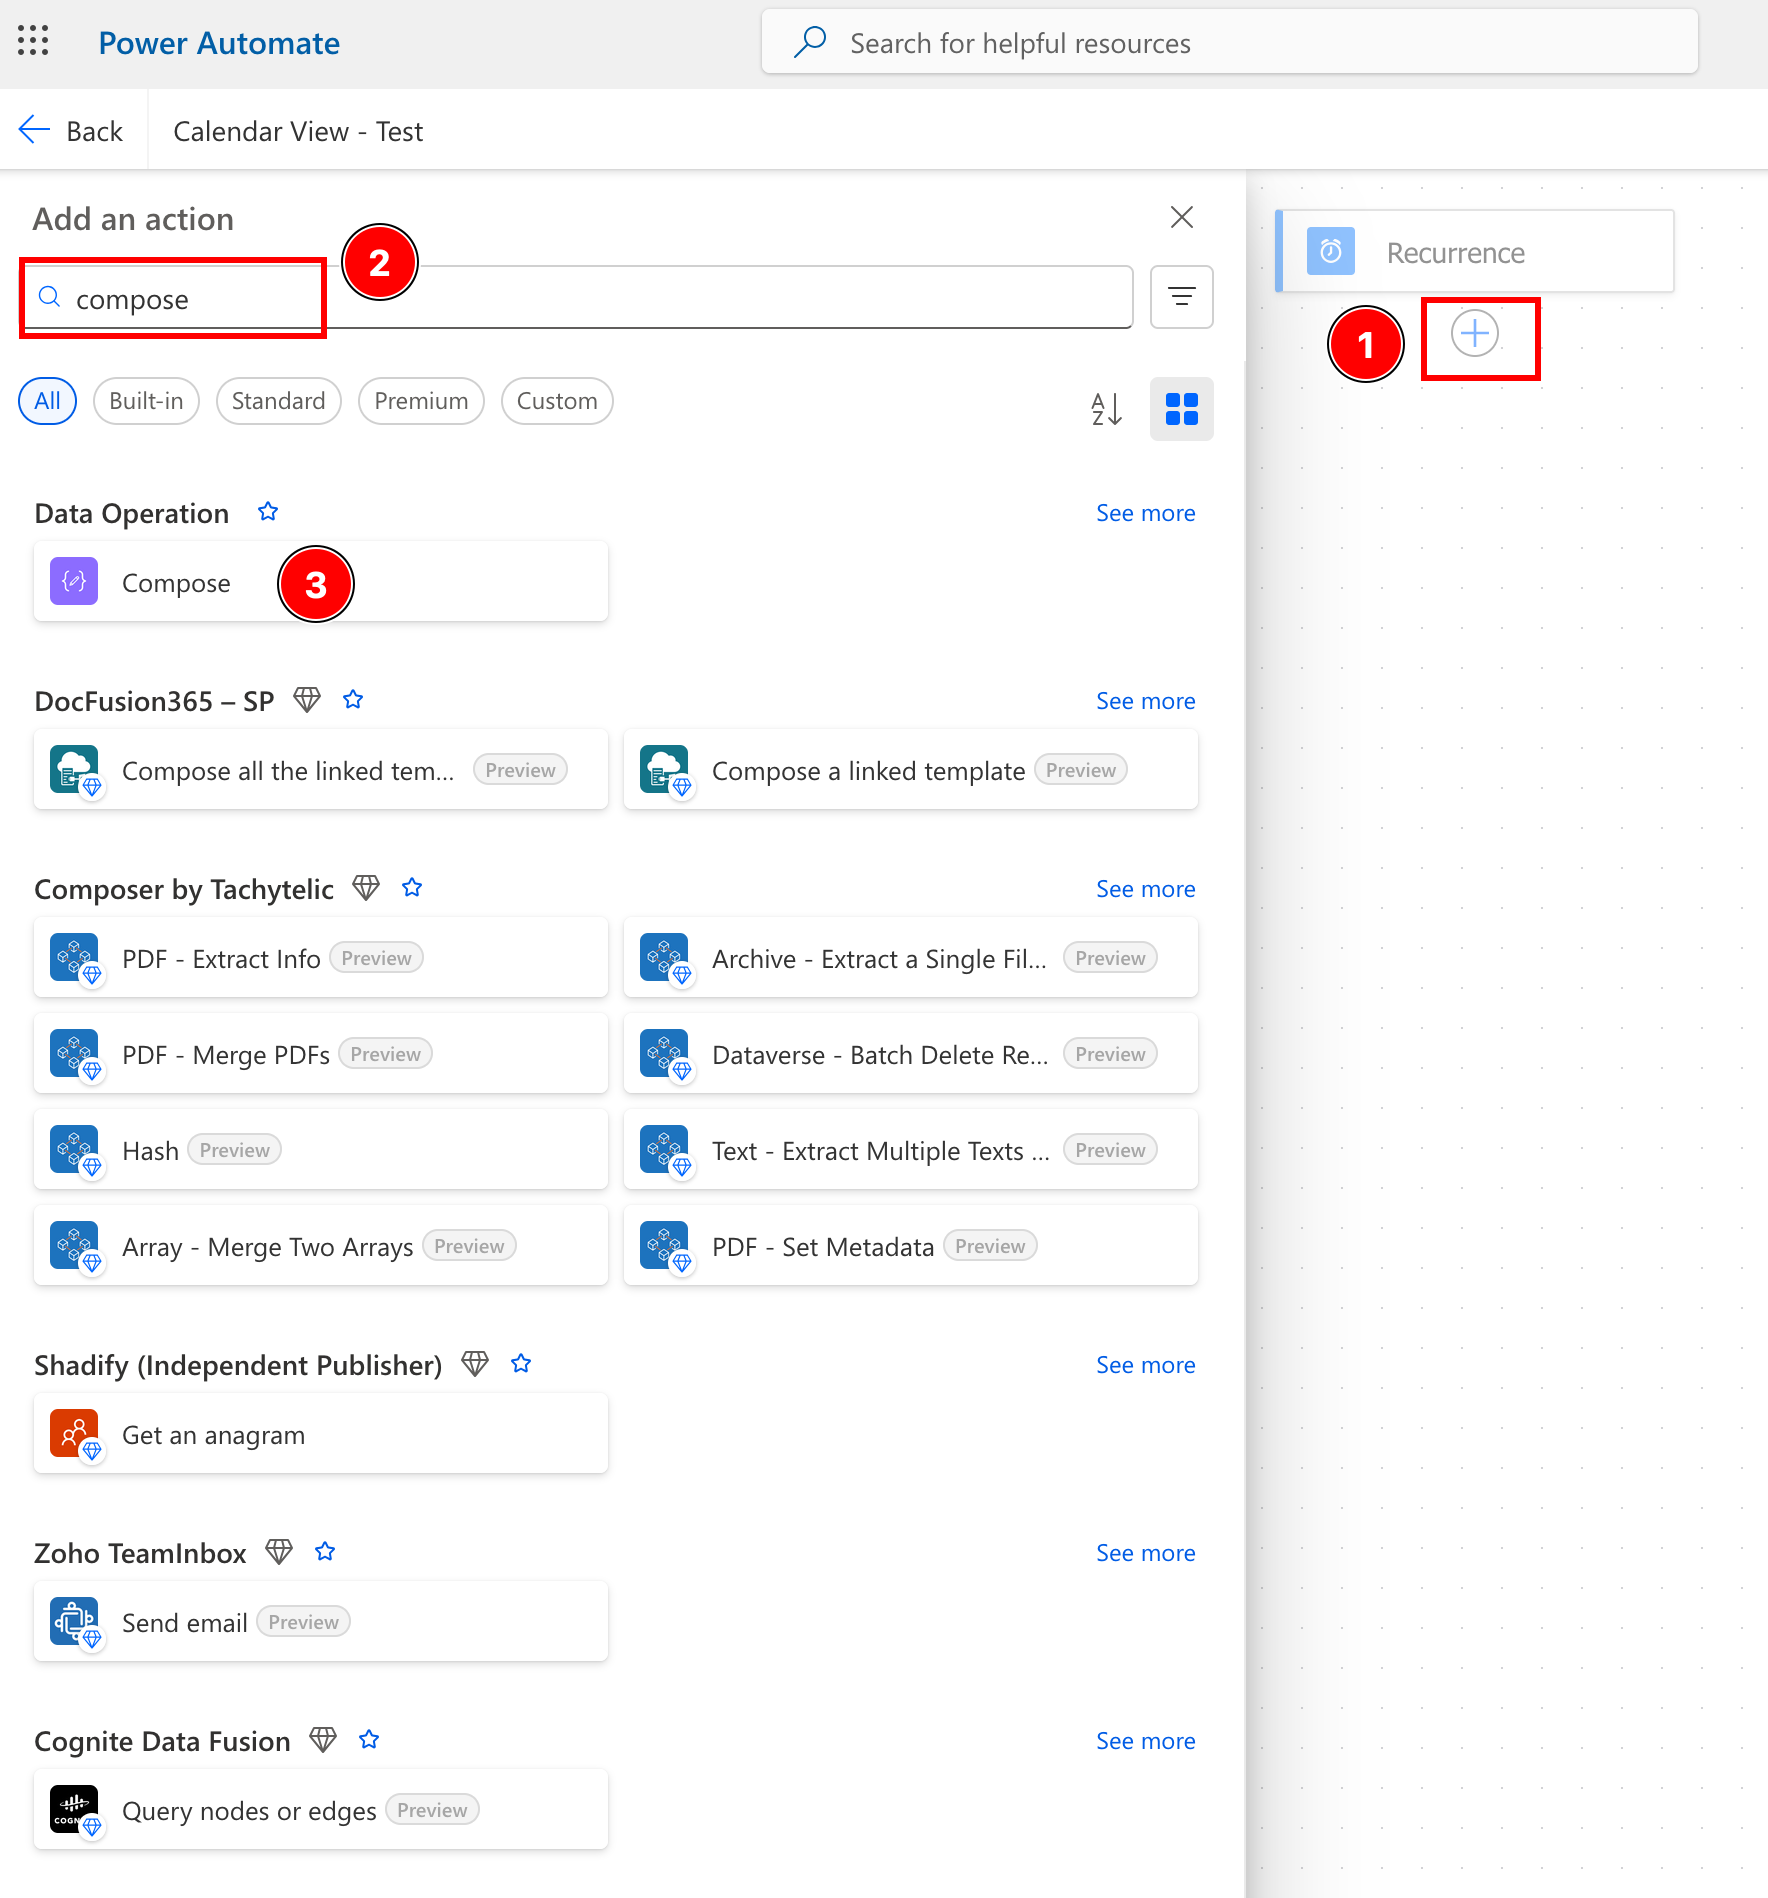Favorite the Data Operation connector star
Viewport: 1768px width, 1898px height.
coord(268,512)
